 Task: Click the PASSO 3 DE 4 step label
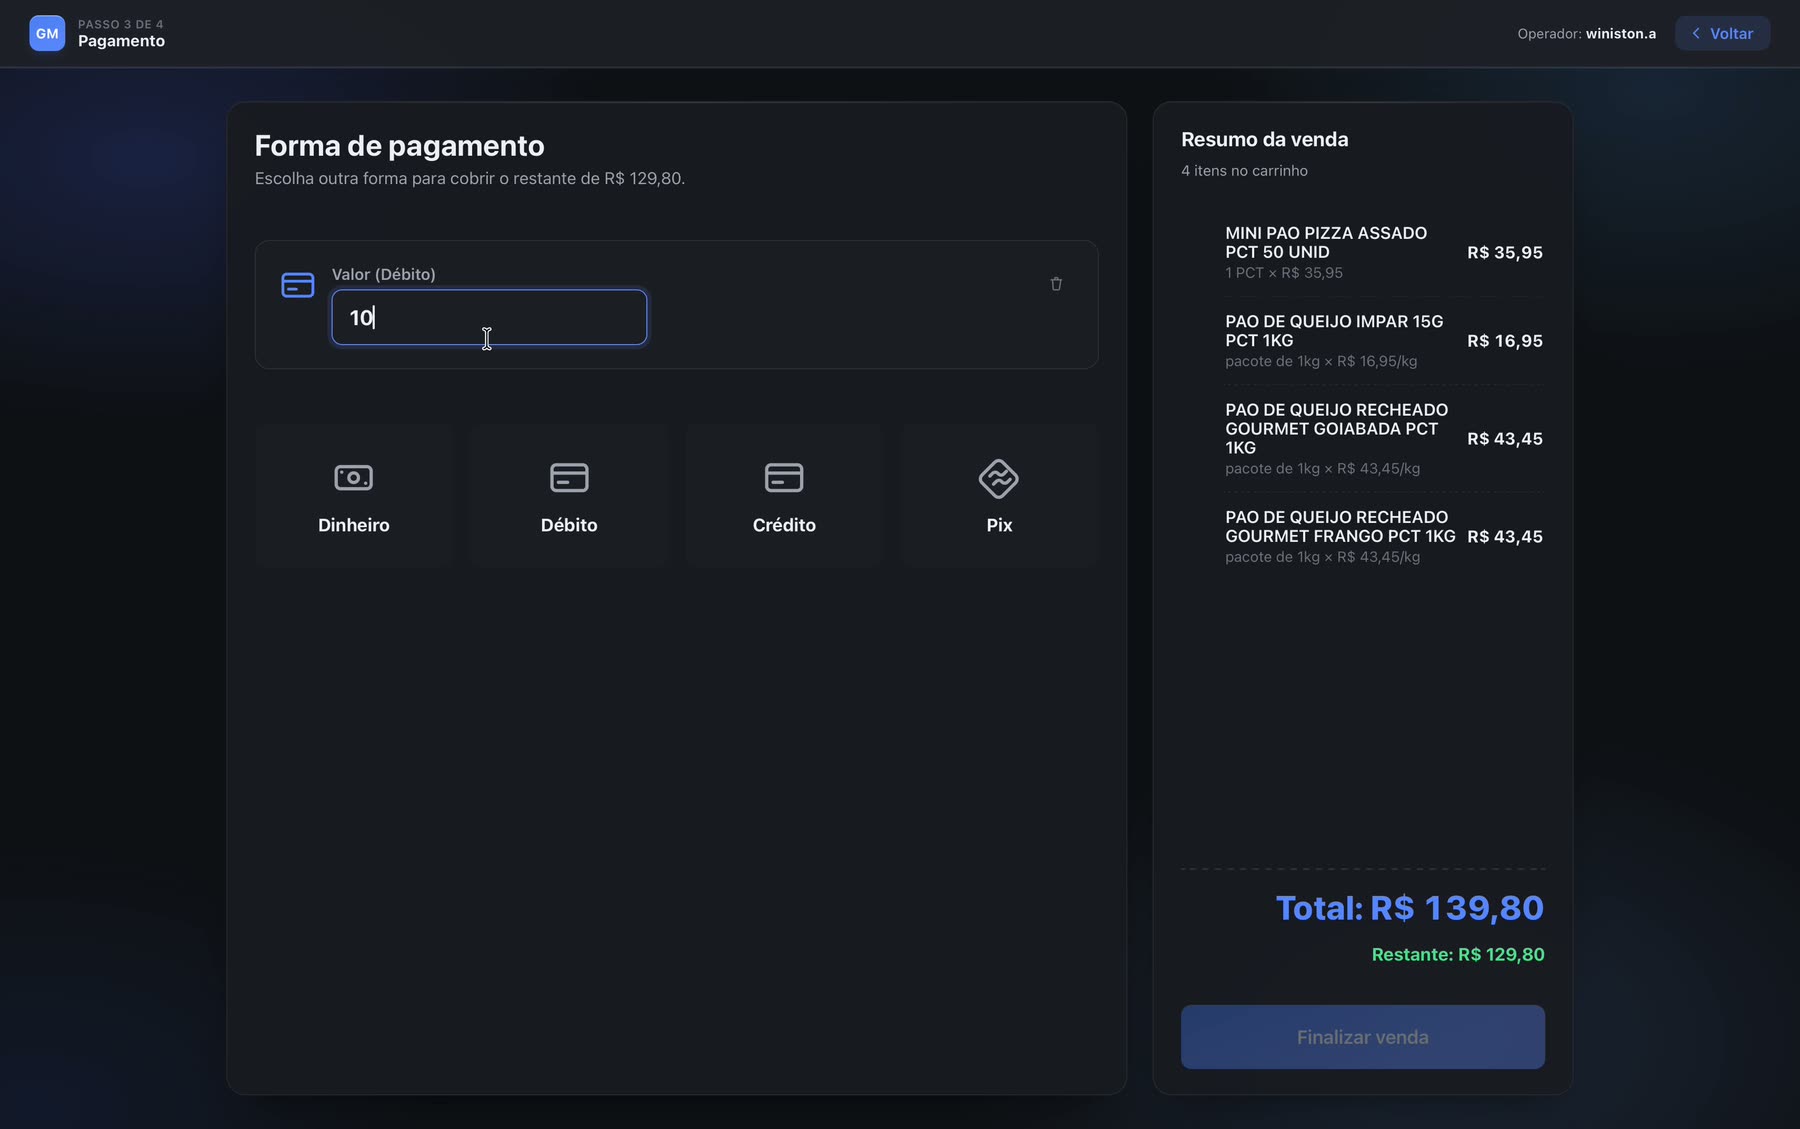(121, 24)
